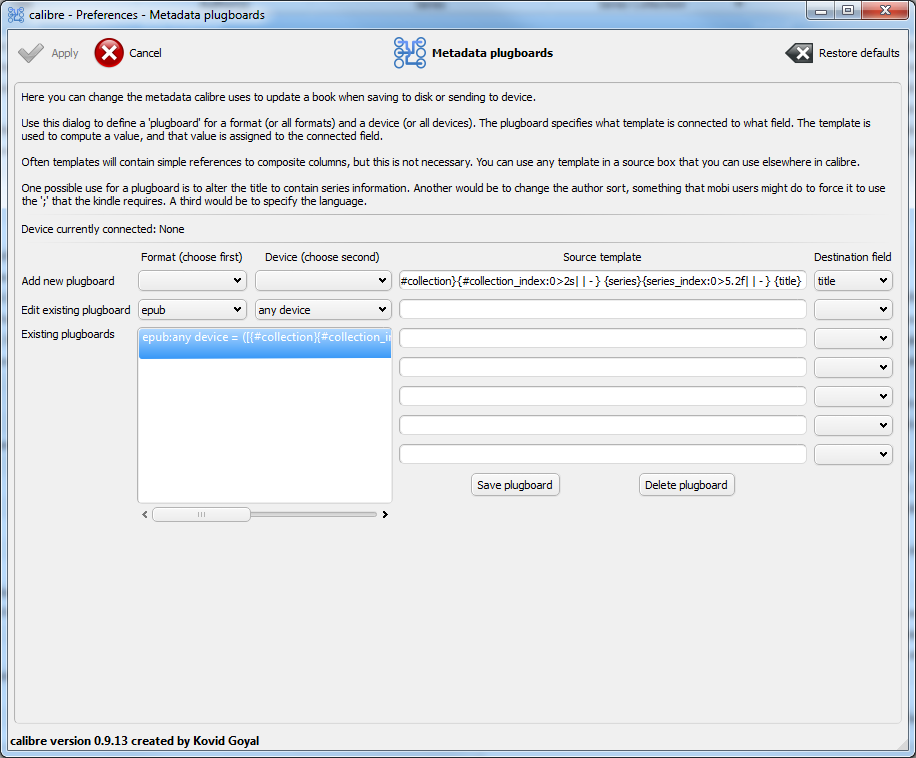Click the Save plugboard button
Viewport: 916px width, 758px height.
pos(515,485)
